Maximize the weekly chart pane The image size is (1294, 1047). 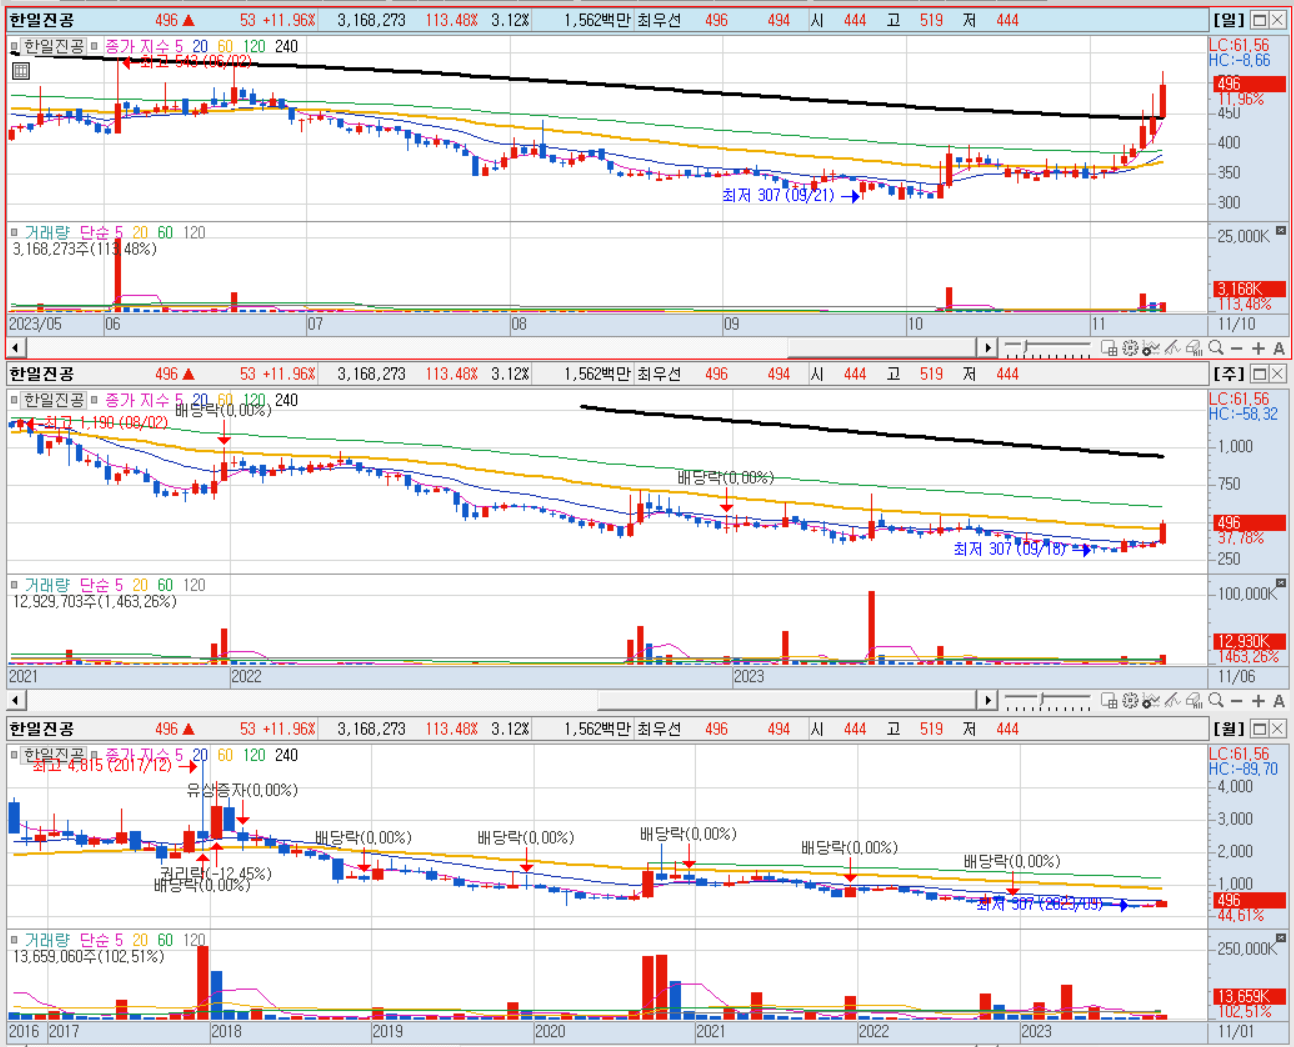coord(1259,374)
